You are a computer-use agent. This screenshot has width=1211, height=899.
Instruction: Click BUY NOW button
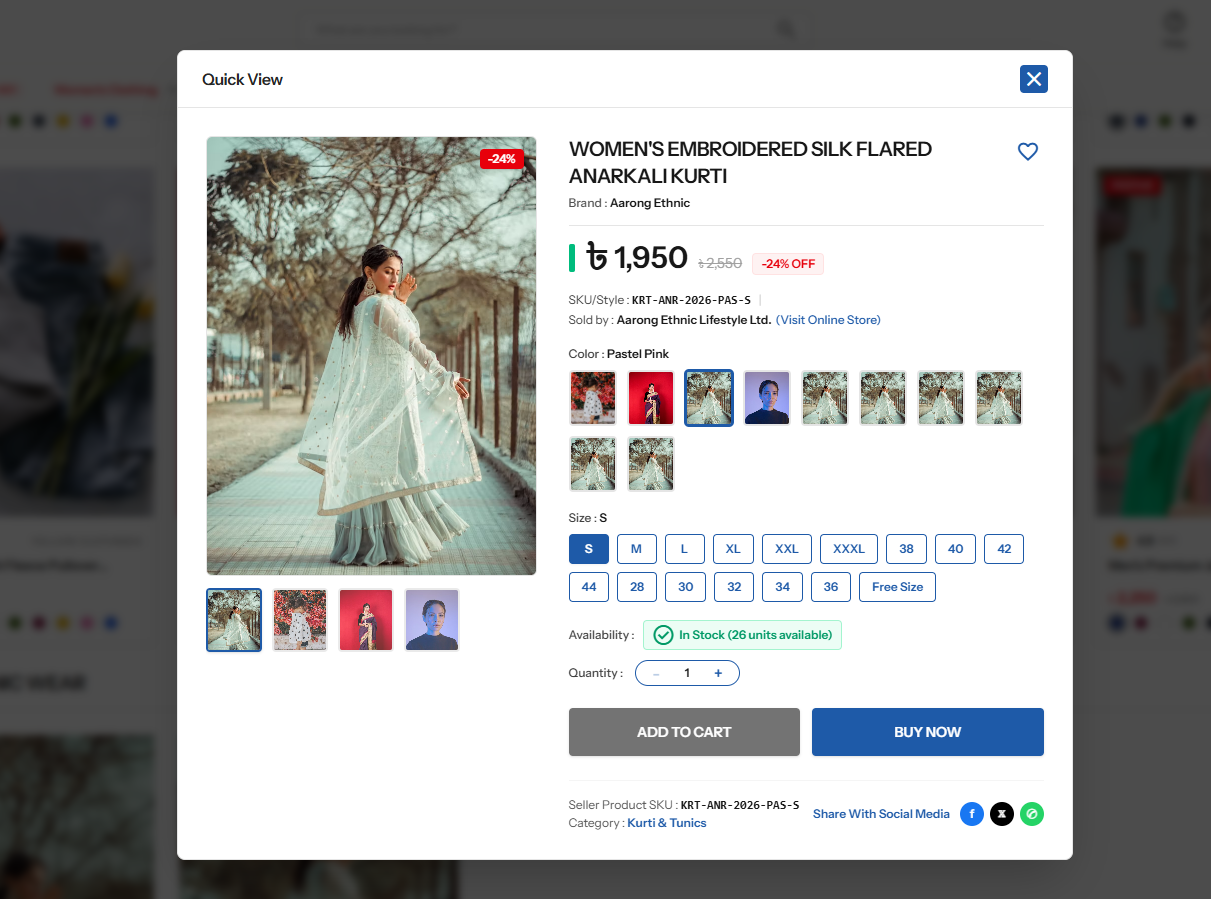[x=928, y=732]
